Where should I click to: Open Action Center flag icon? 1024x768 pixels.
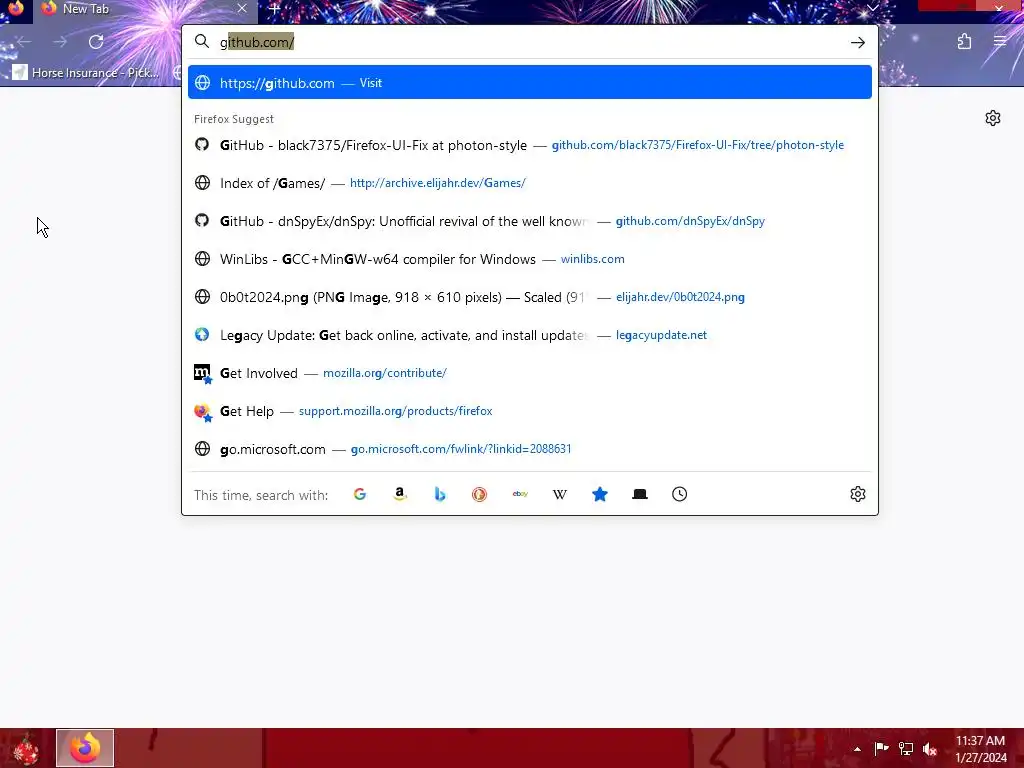coord(881,748)
